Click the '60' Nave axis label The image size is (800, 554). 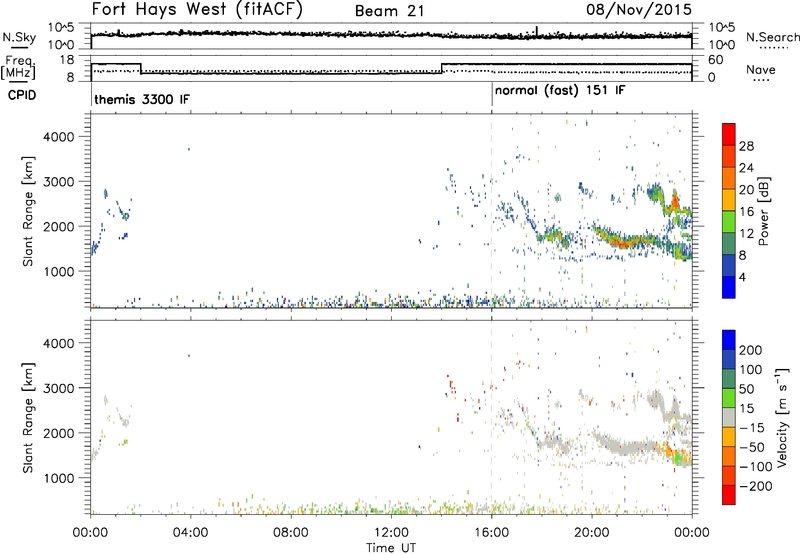click(715, 60)
